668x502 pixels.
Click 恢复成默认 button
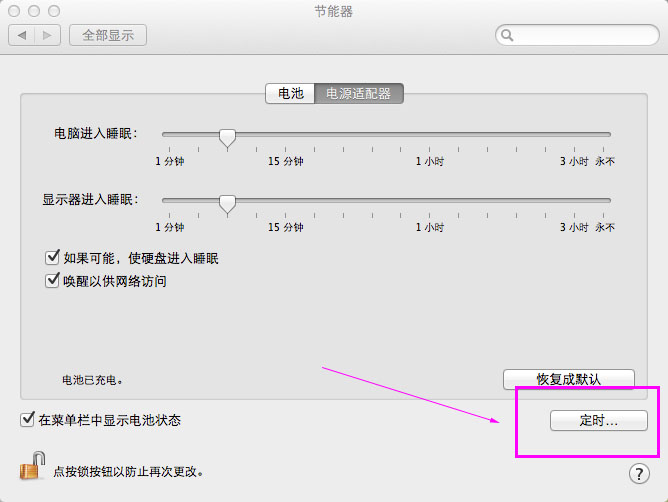pos(569,379)
